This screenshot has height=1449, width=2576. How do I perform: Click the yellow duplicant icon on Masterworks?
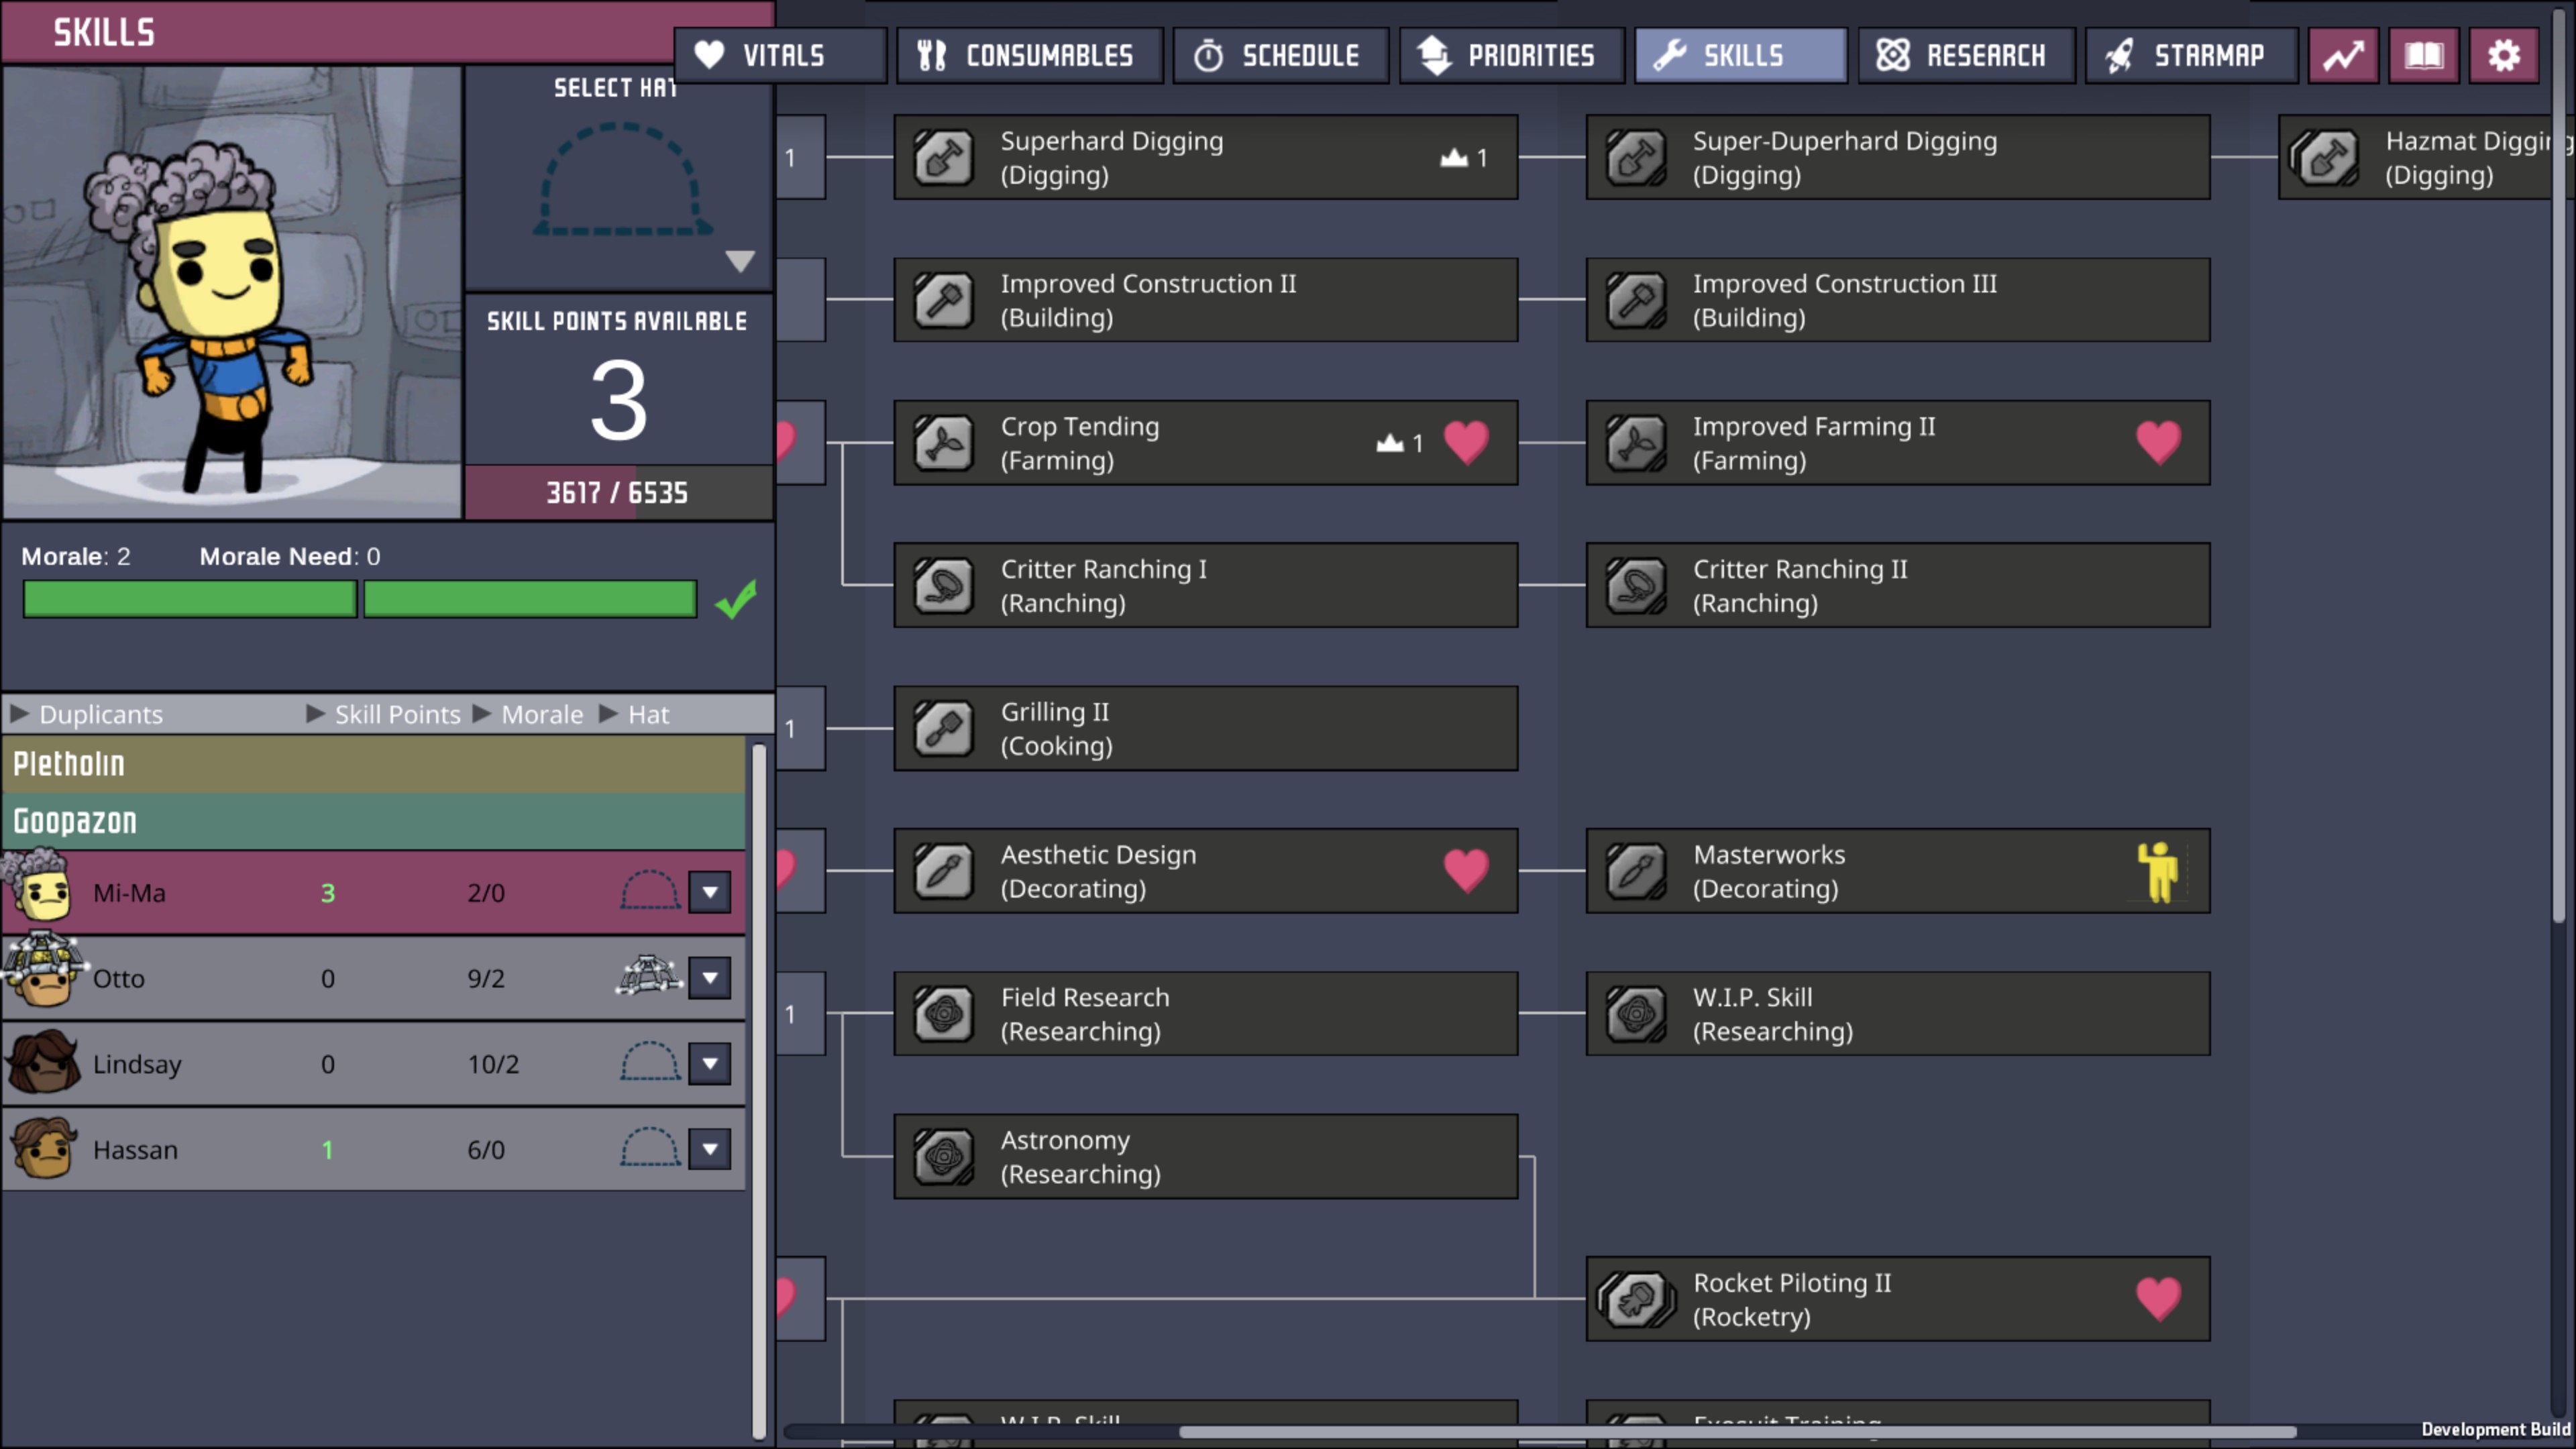[2158, 871]
